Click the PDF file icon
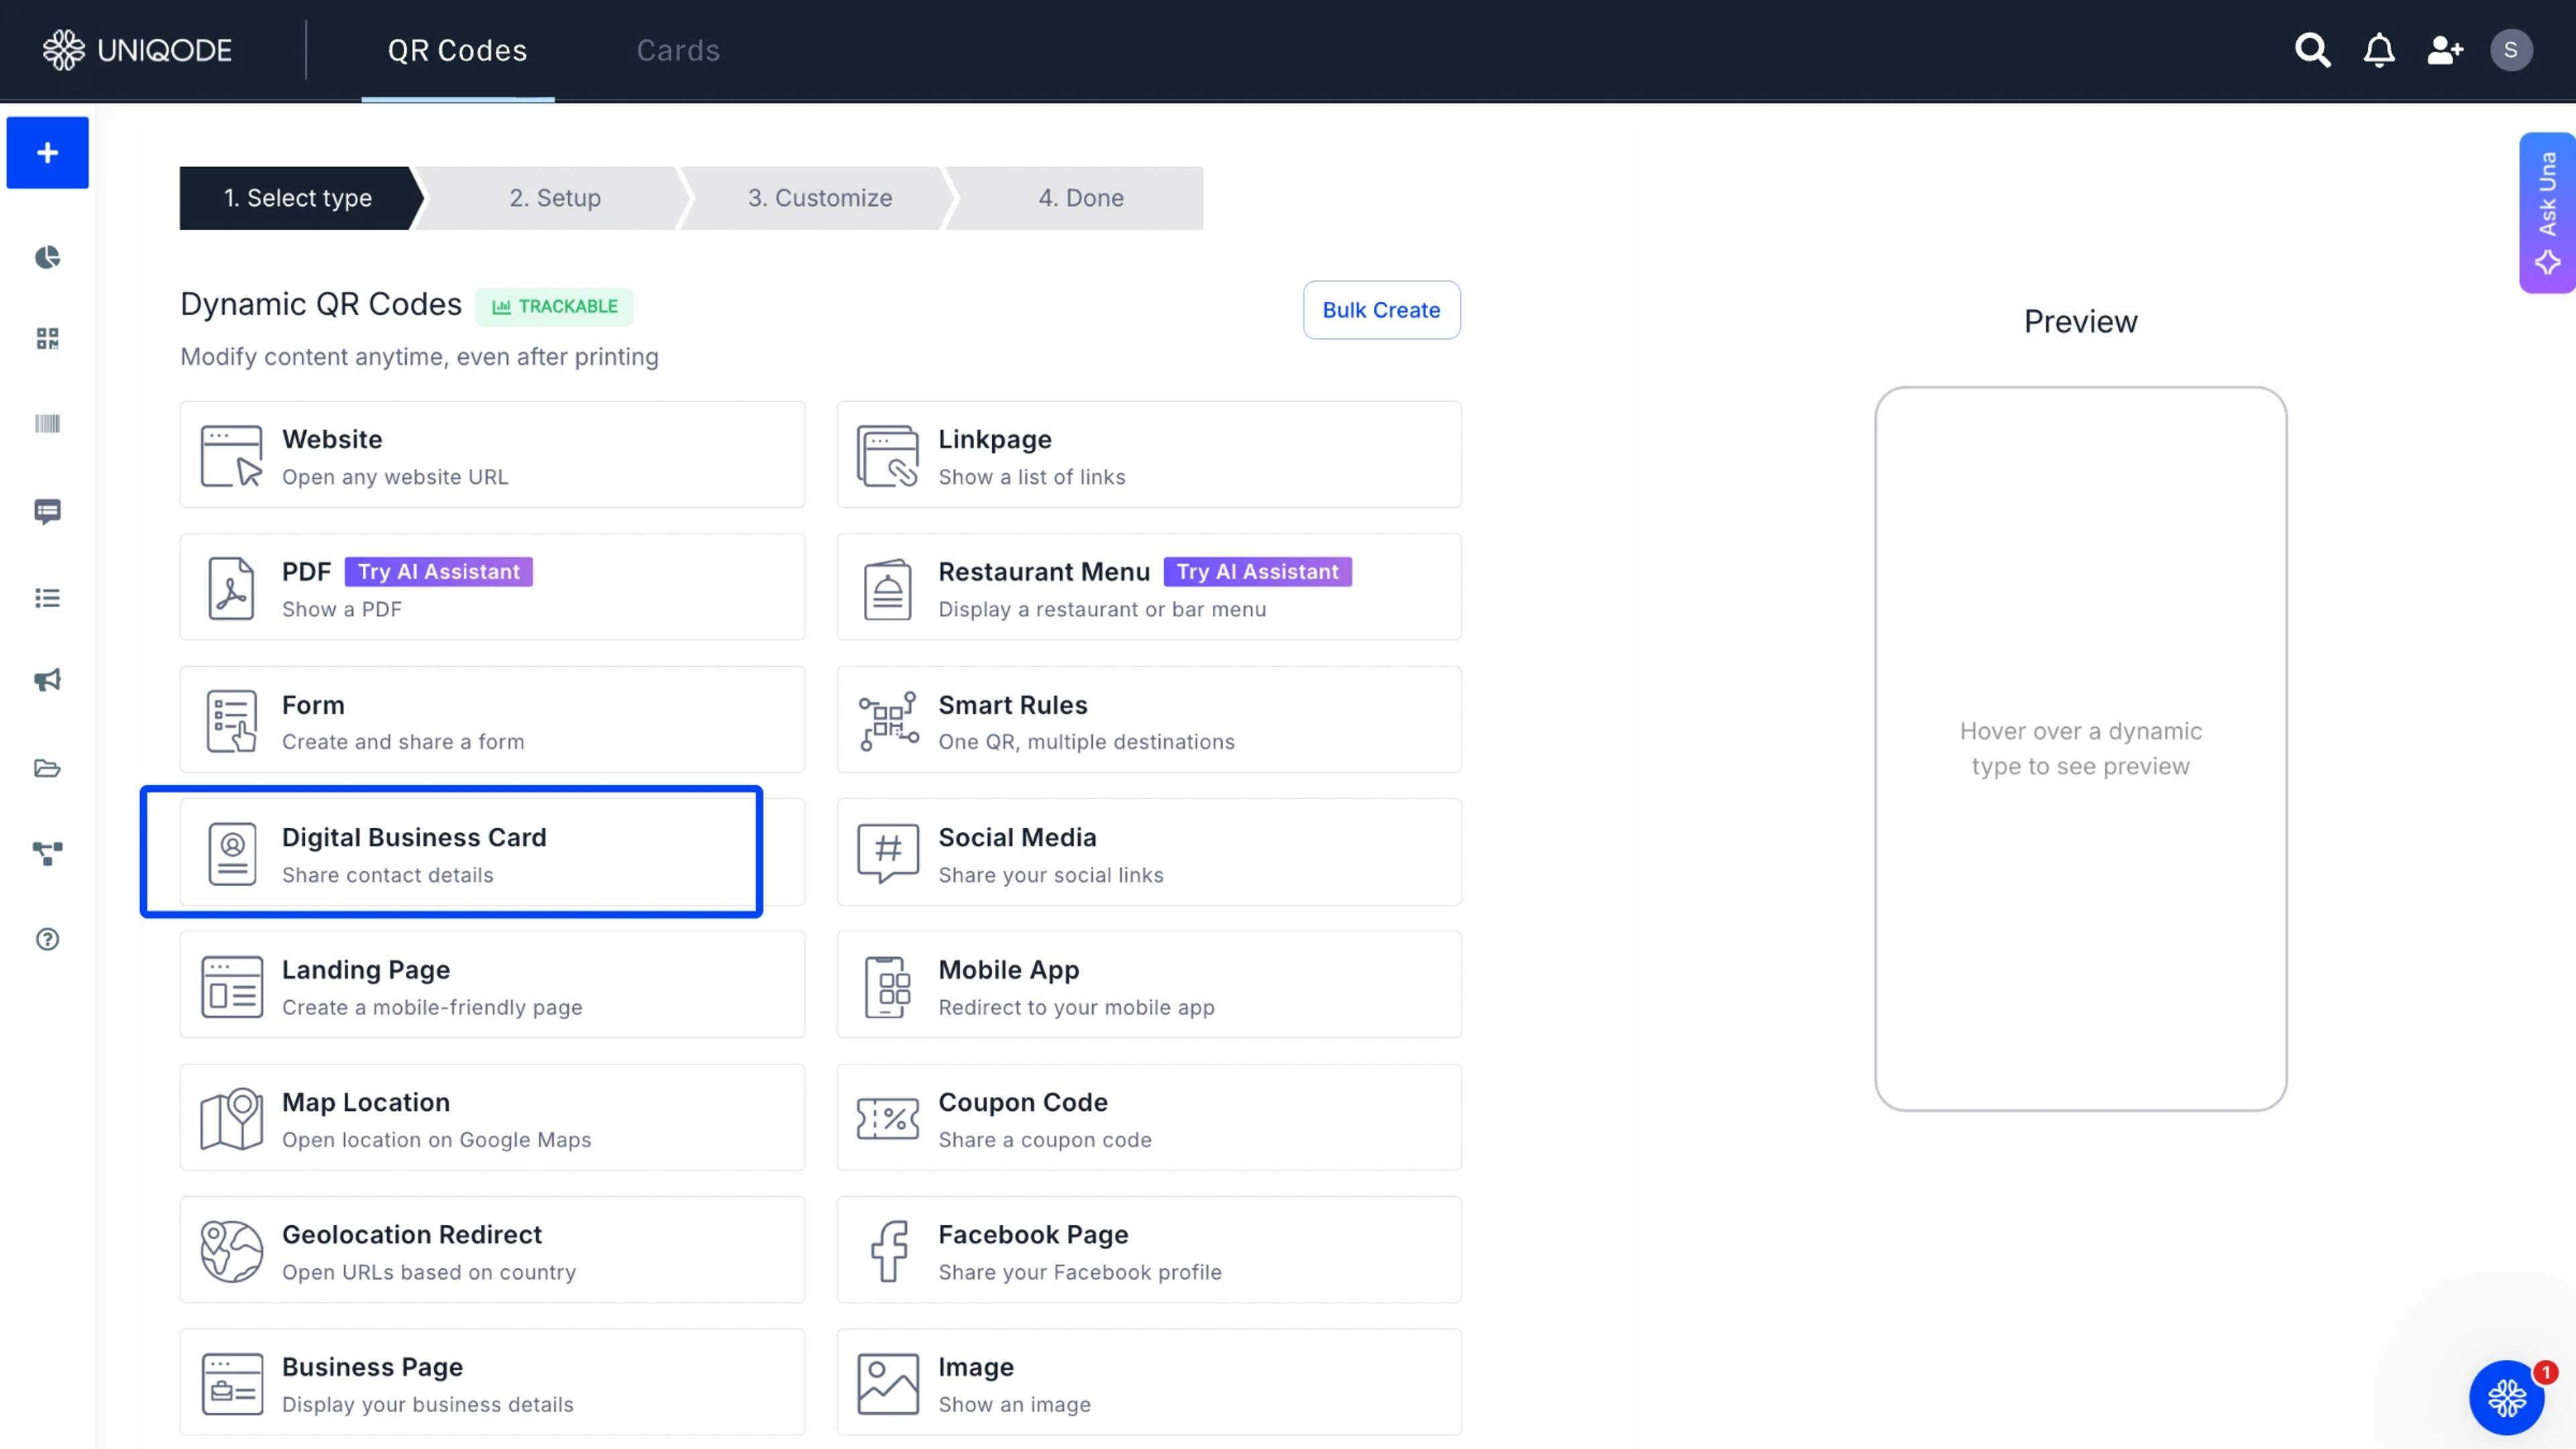This screenshot has height=1449, width=2576. pos(231,588)
